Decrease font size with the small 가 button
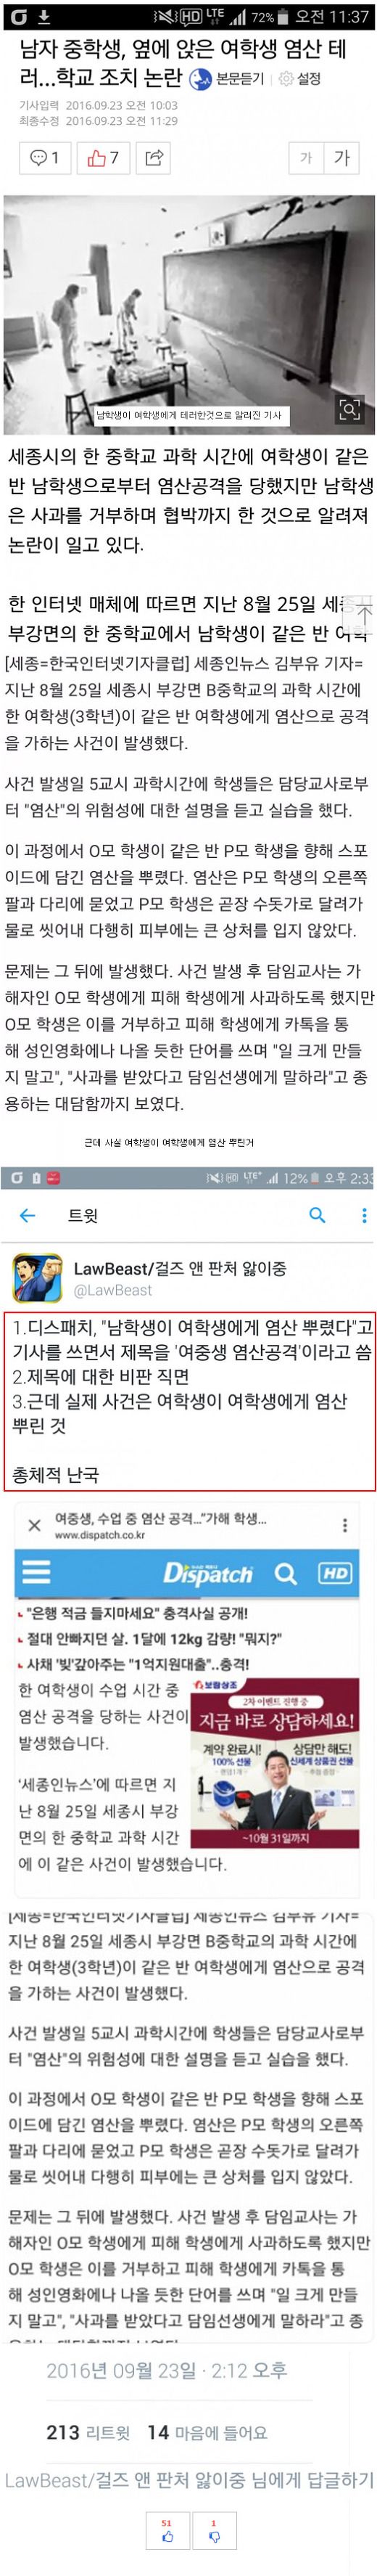 [x=306, y=157]
